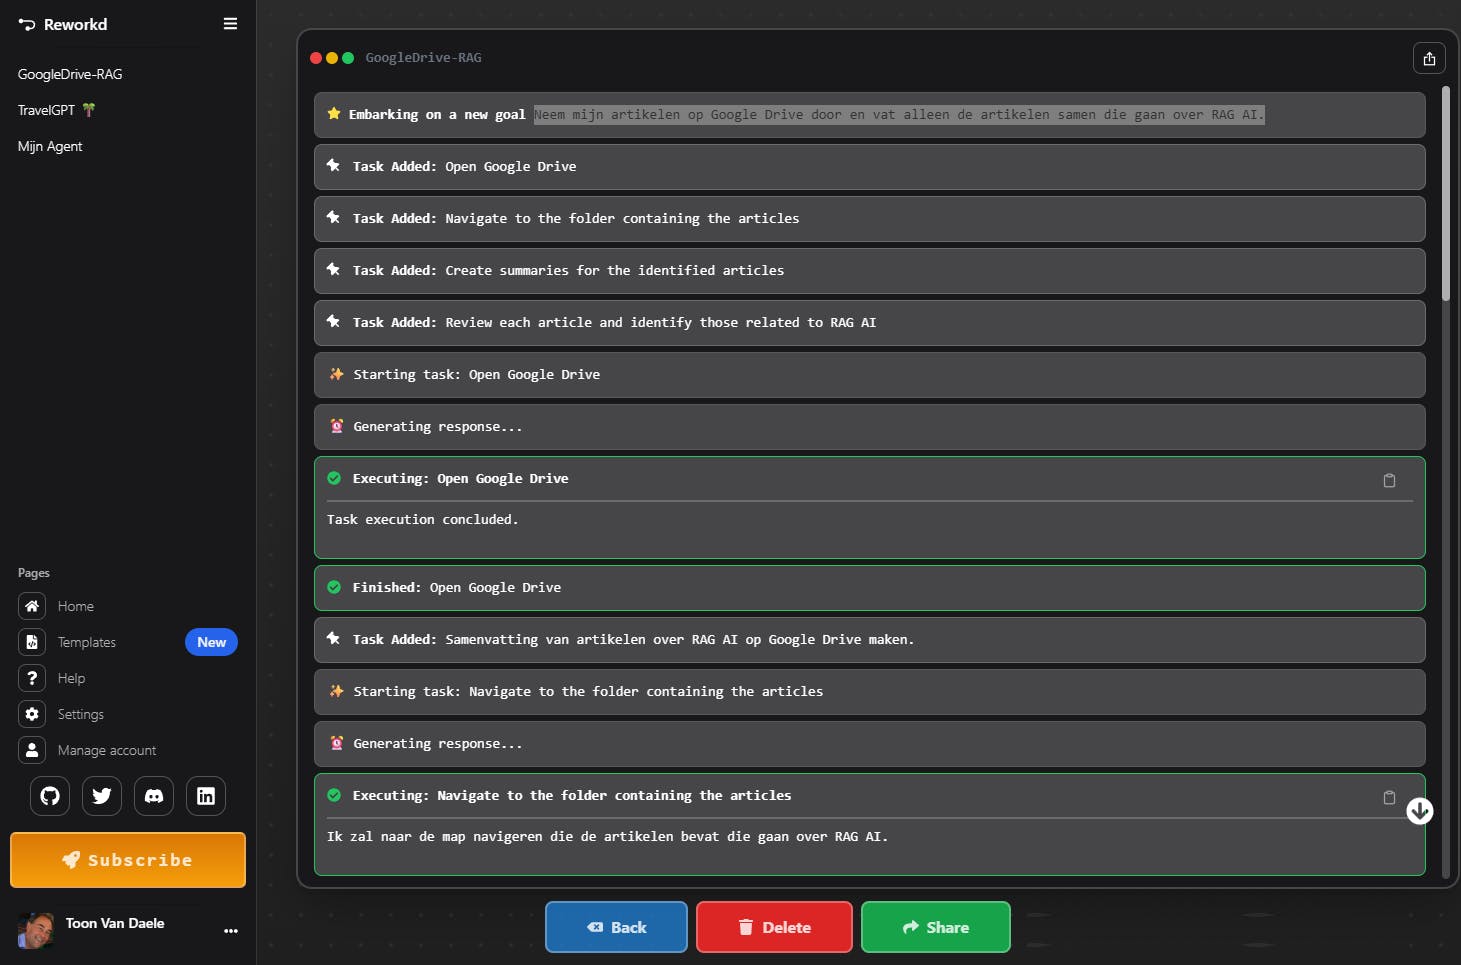This screenshot has width=1461, height=965.
Task: Copy the Open Google Drive execution output
Action: coord(1389,481)
